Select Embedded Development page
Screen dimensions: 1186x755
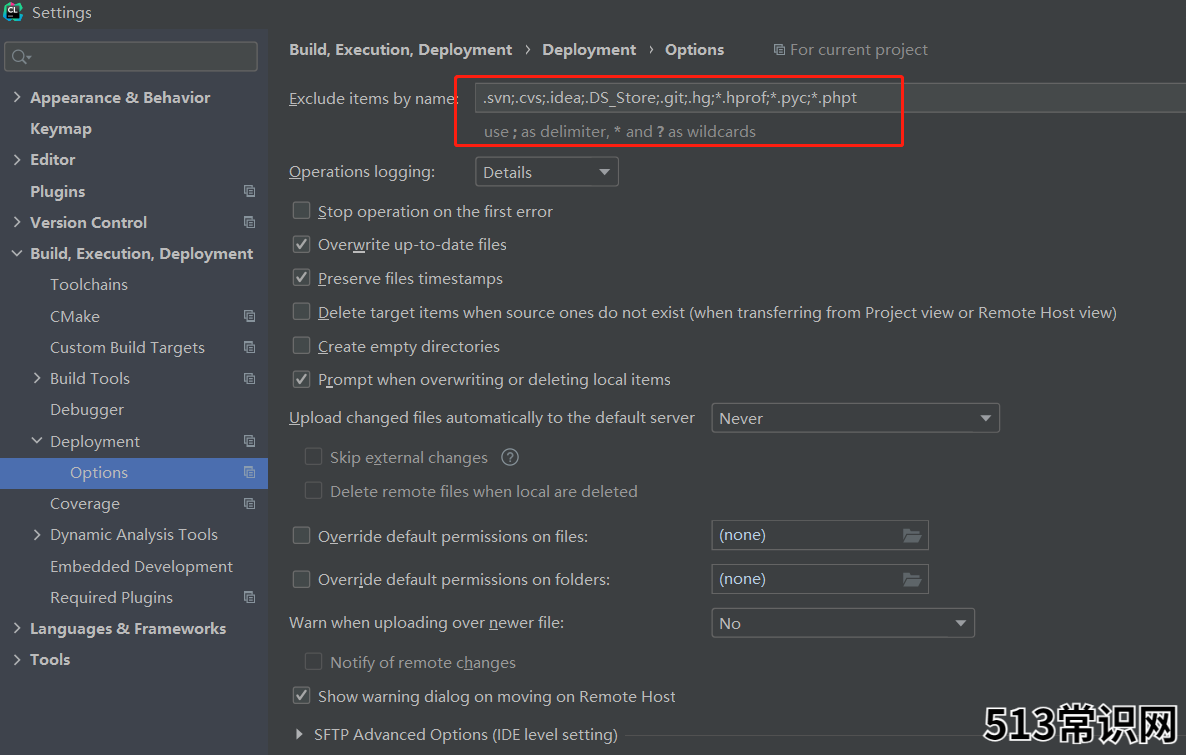(141, 566)
